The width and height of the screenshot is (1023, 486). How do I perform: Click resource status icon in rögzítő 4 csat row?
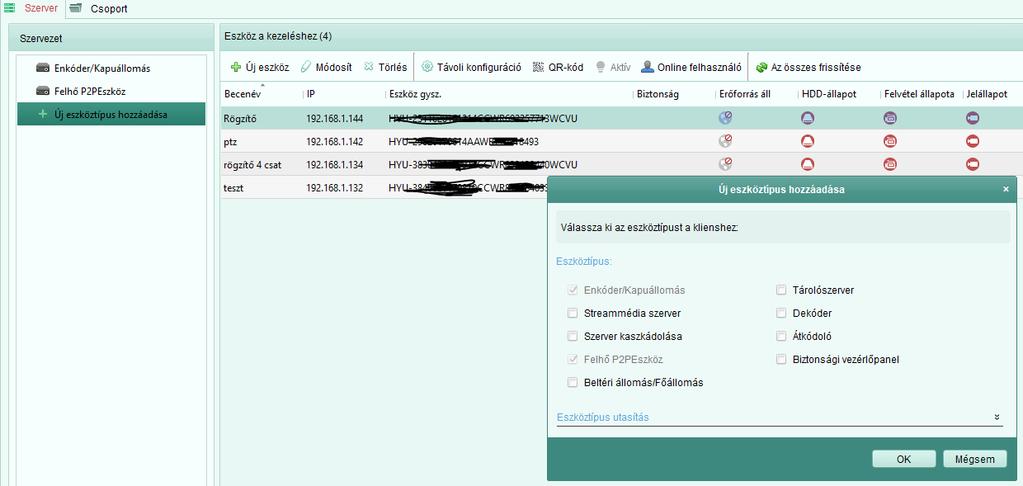click(725, 164)
